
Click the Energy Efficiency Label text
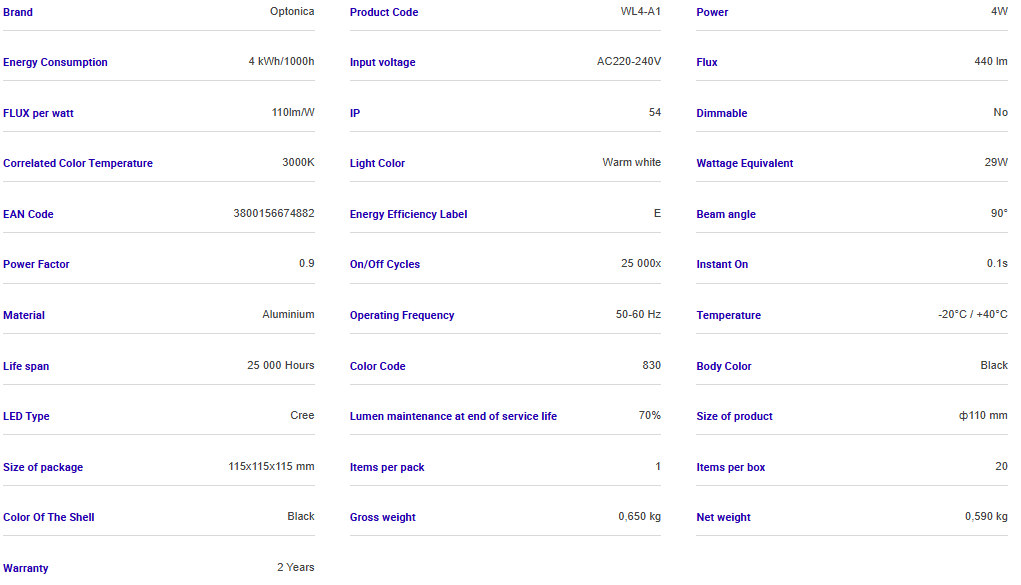[x=408, y=214]
